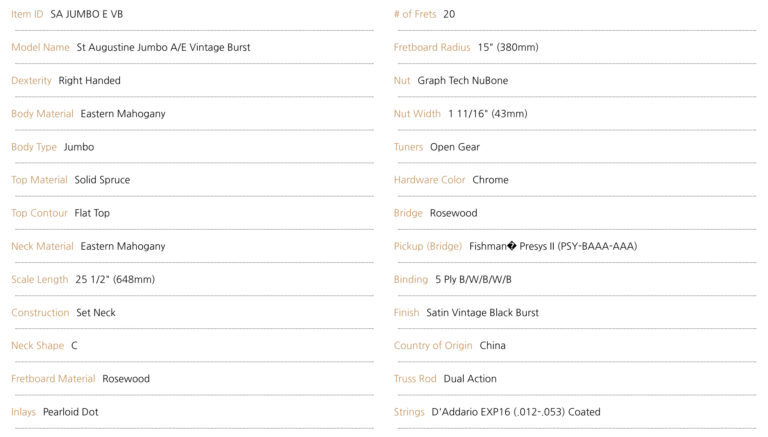
Task: Click the Body Material Eastern Mahogany value
Action: point(123,114)
